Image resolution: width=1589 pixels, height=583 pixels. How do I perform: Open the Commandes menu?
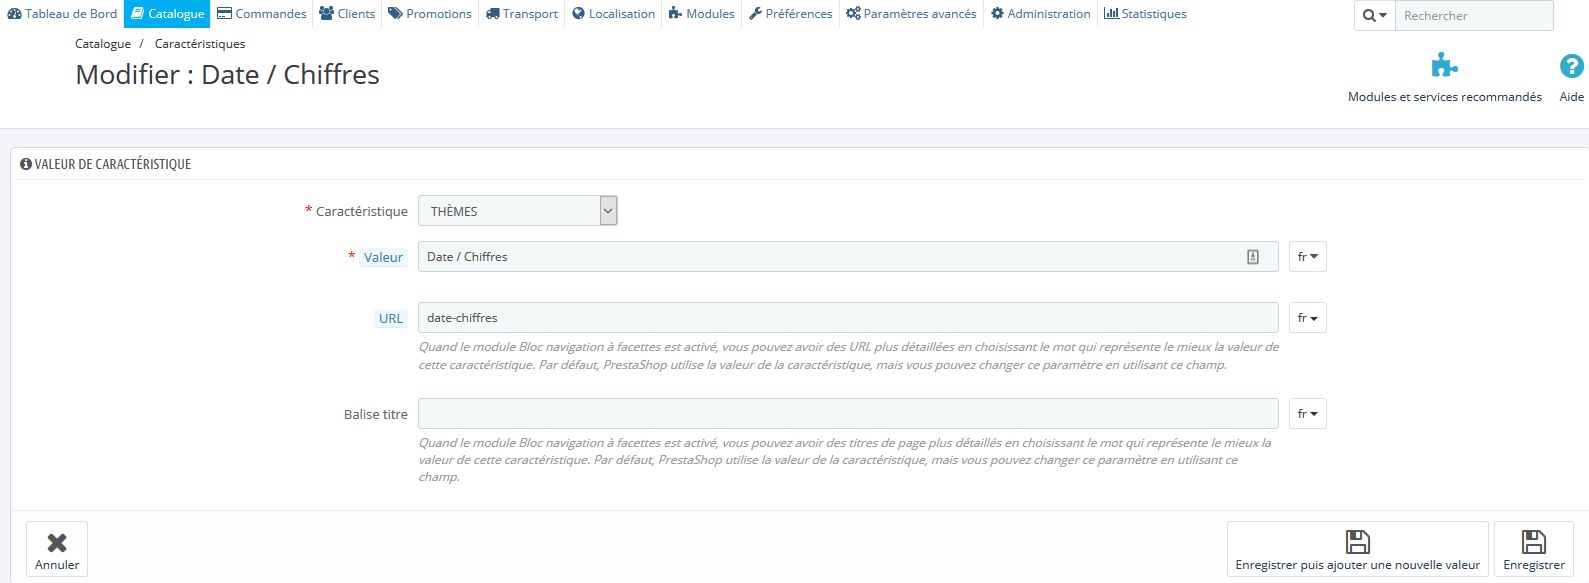[262, 14]
